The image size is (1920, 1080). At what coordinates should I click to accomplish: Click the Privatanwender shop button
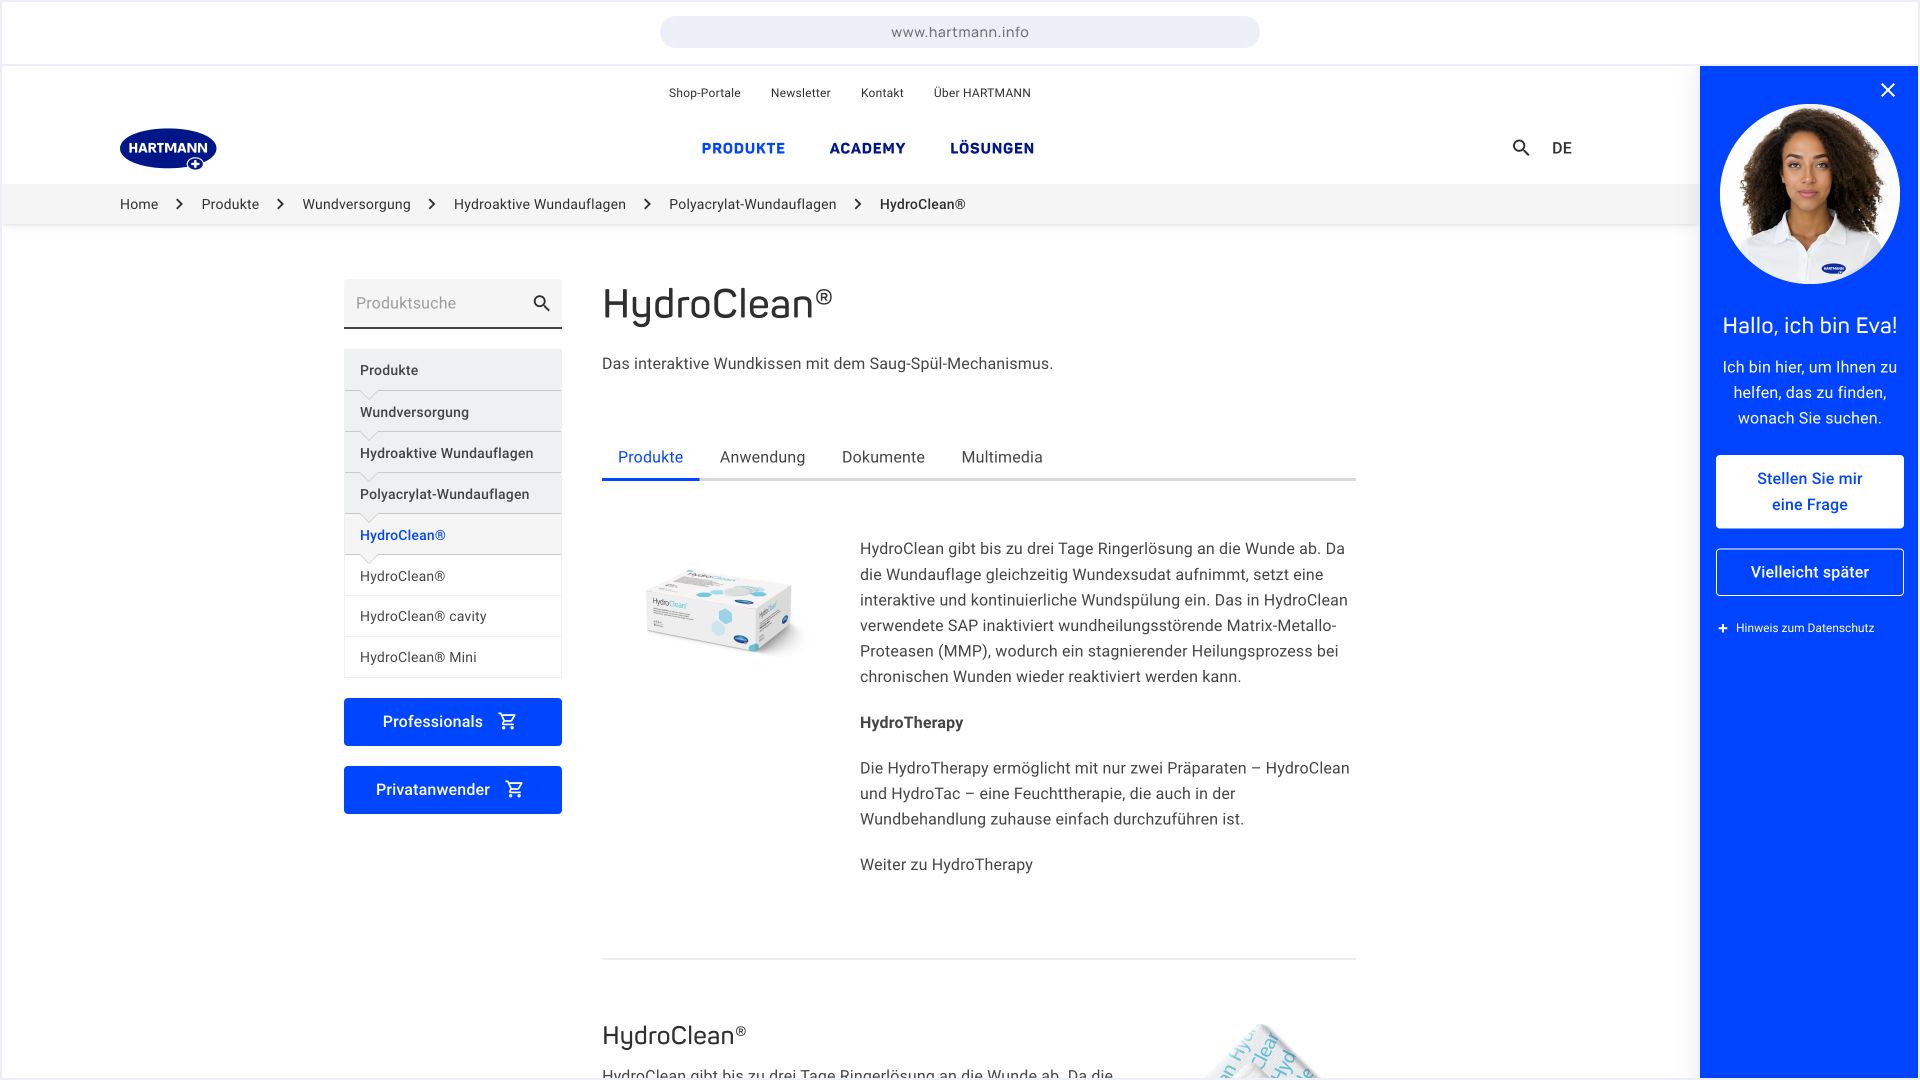tap(452, 790)
